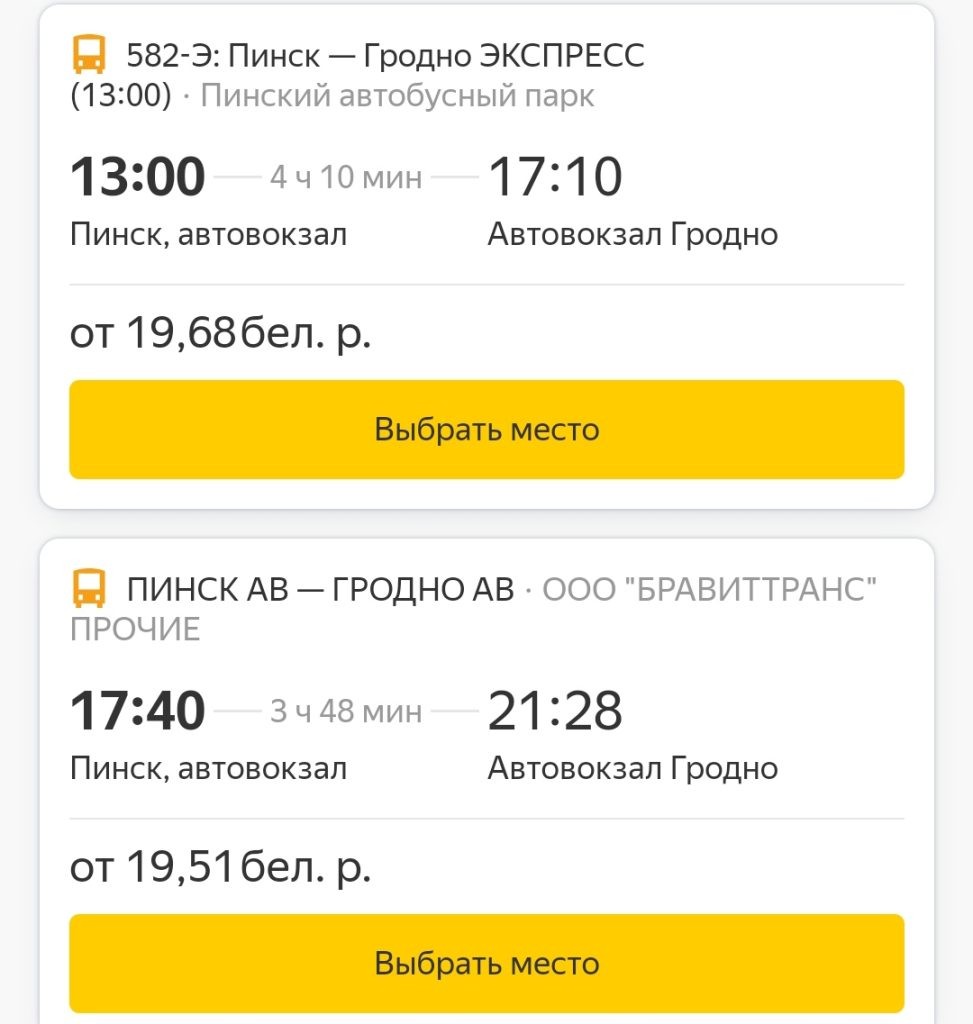
Task: Click the bus icon for route 582-Э
Action: pyautogui.click(x=89, y=55)
